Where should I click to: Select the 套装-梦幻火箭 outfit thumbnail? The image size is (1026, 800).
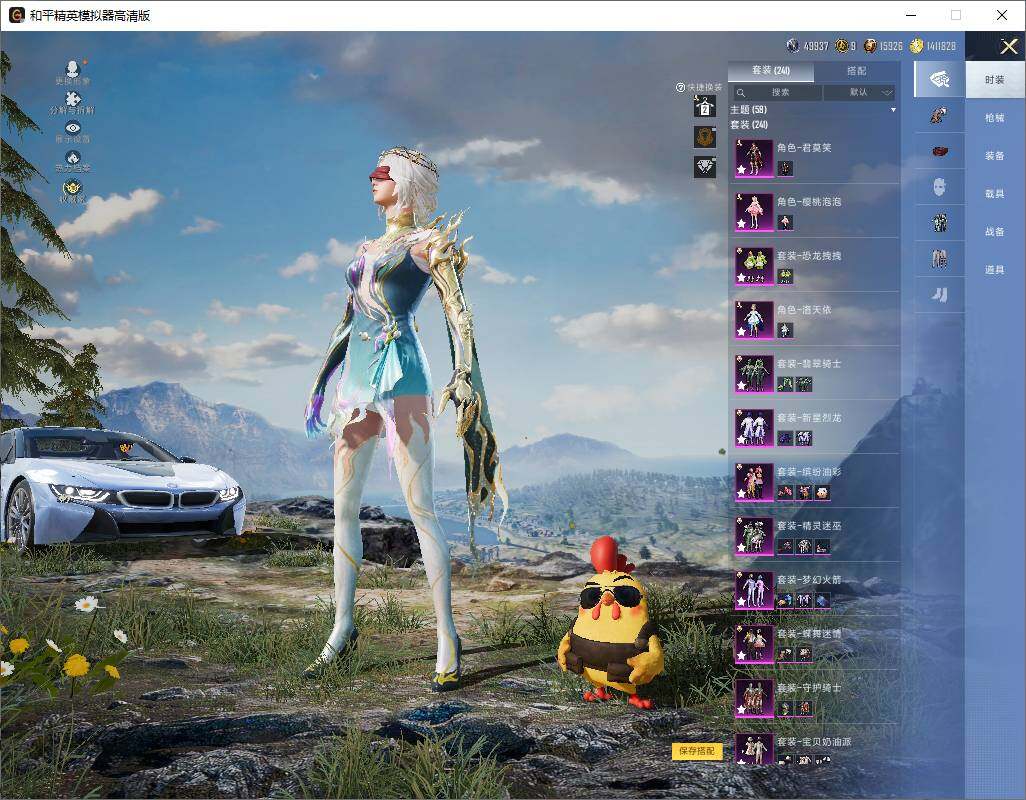(x=754, y=590)
